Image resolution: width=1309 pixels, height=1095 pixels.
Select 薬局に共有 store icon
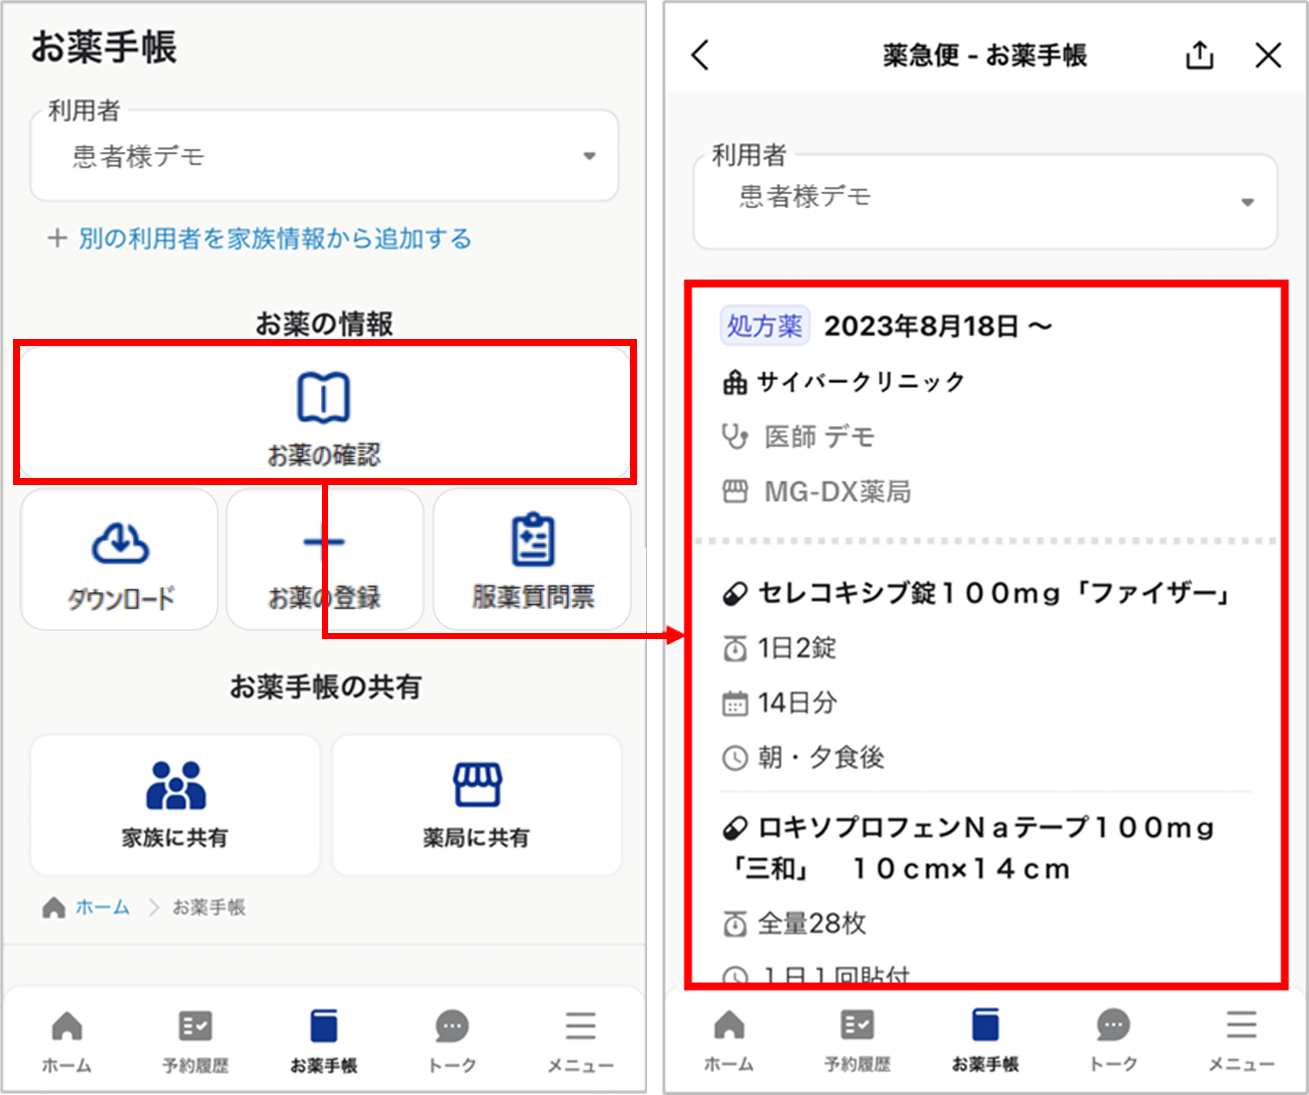476,785
